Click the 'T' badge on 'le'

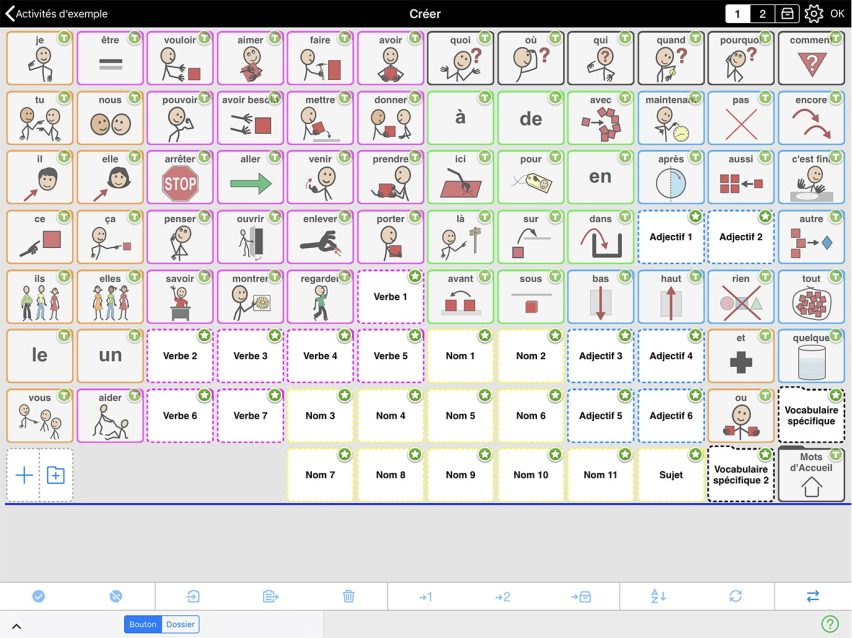click(x=64, y=335)
